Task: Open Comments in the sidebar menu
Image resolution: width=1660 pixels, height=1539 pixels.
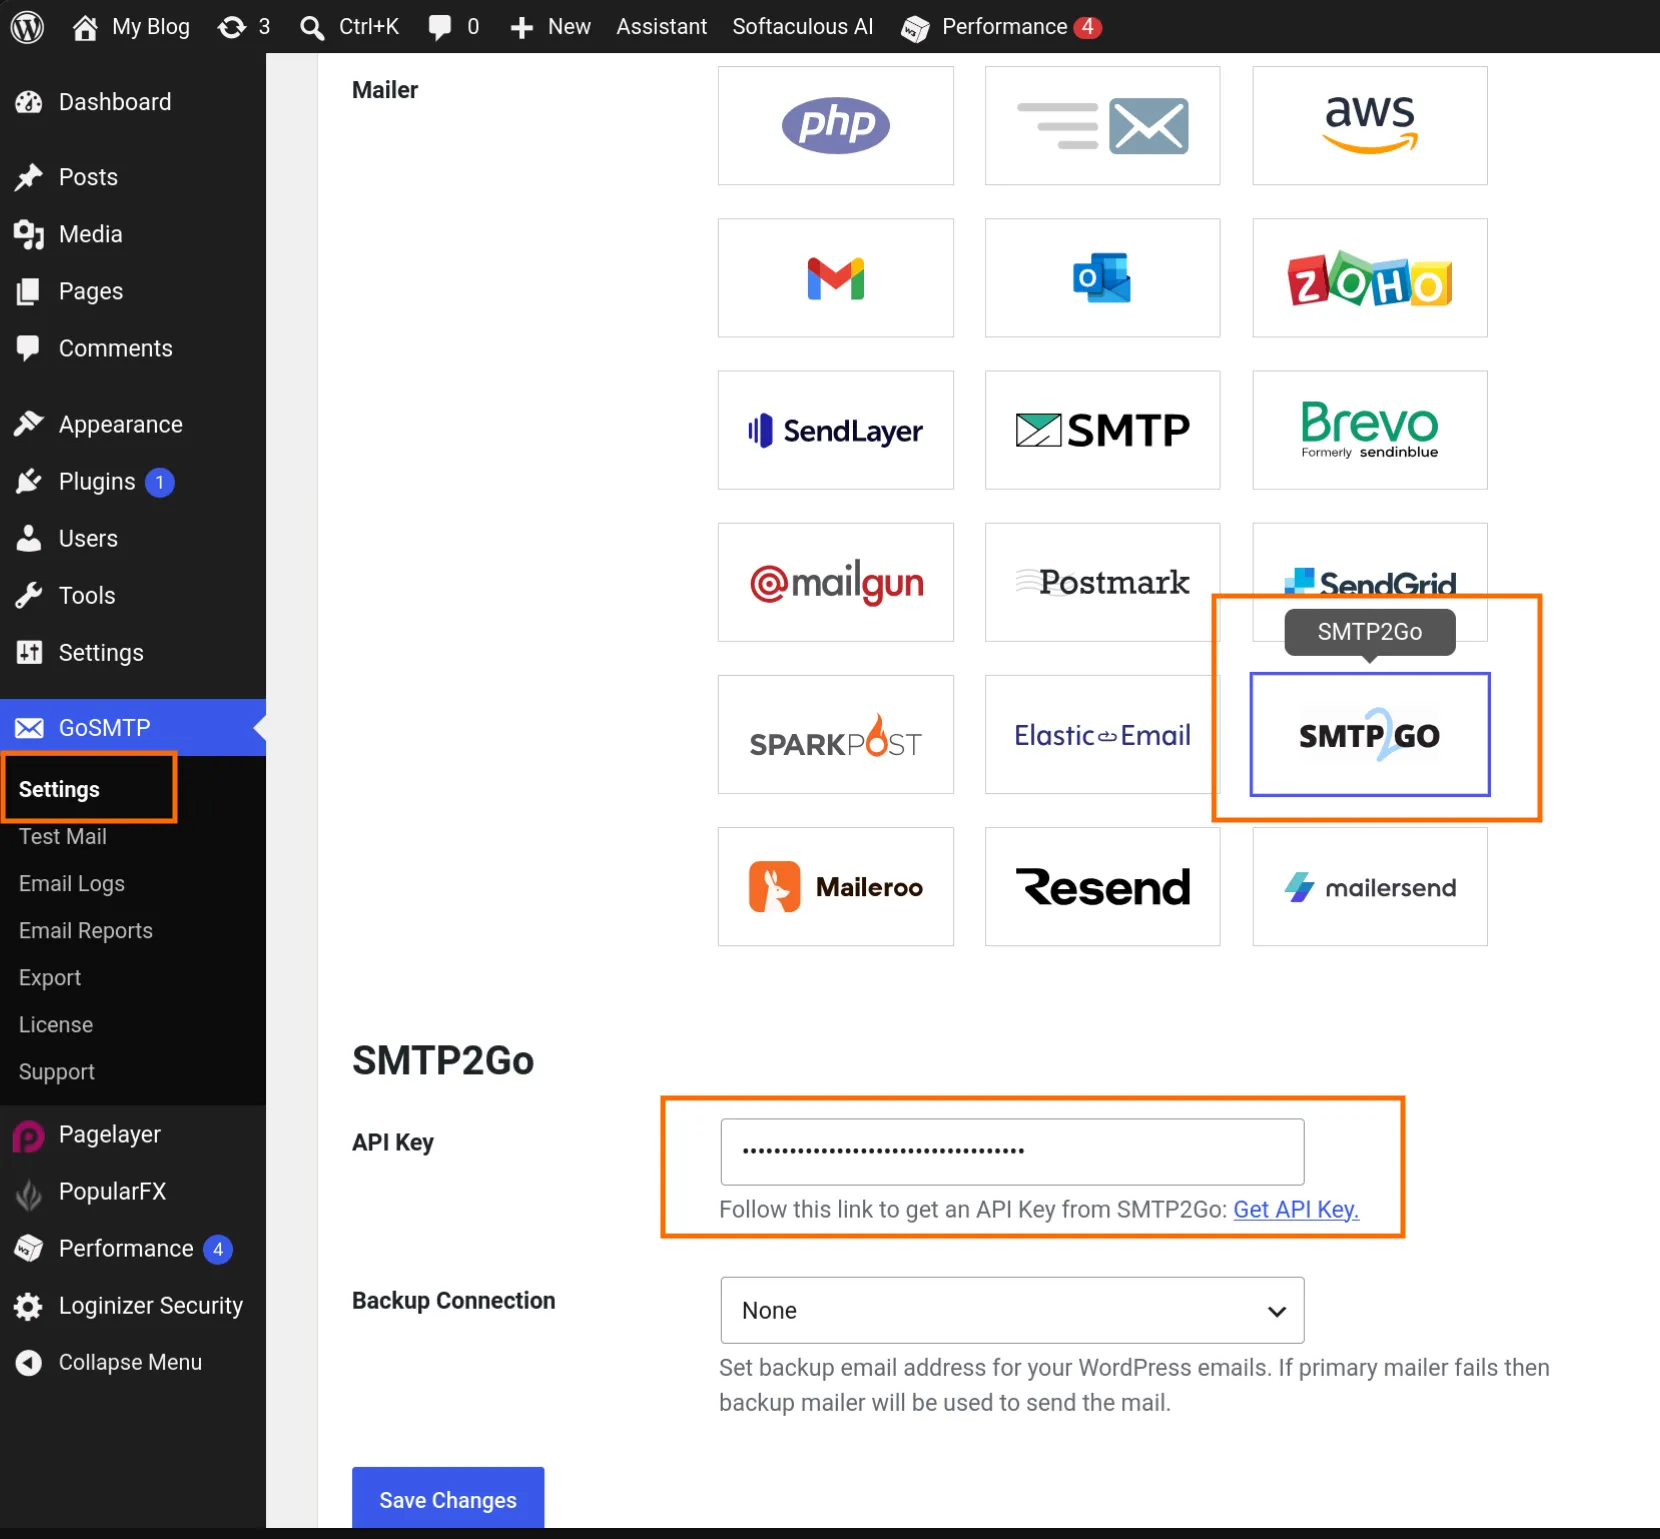Action: (x=133, y=348)
